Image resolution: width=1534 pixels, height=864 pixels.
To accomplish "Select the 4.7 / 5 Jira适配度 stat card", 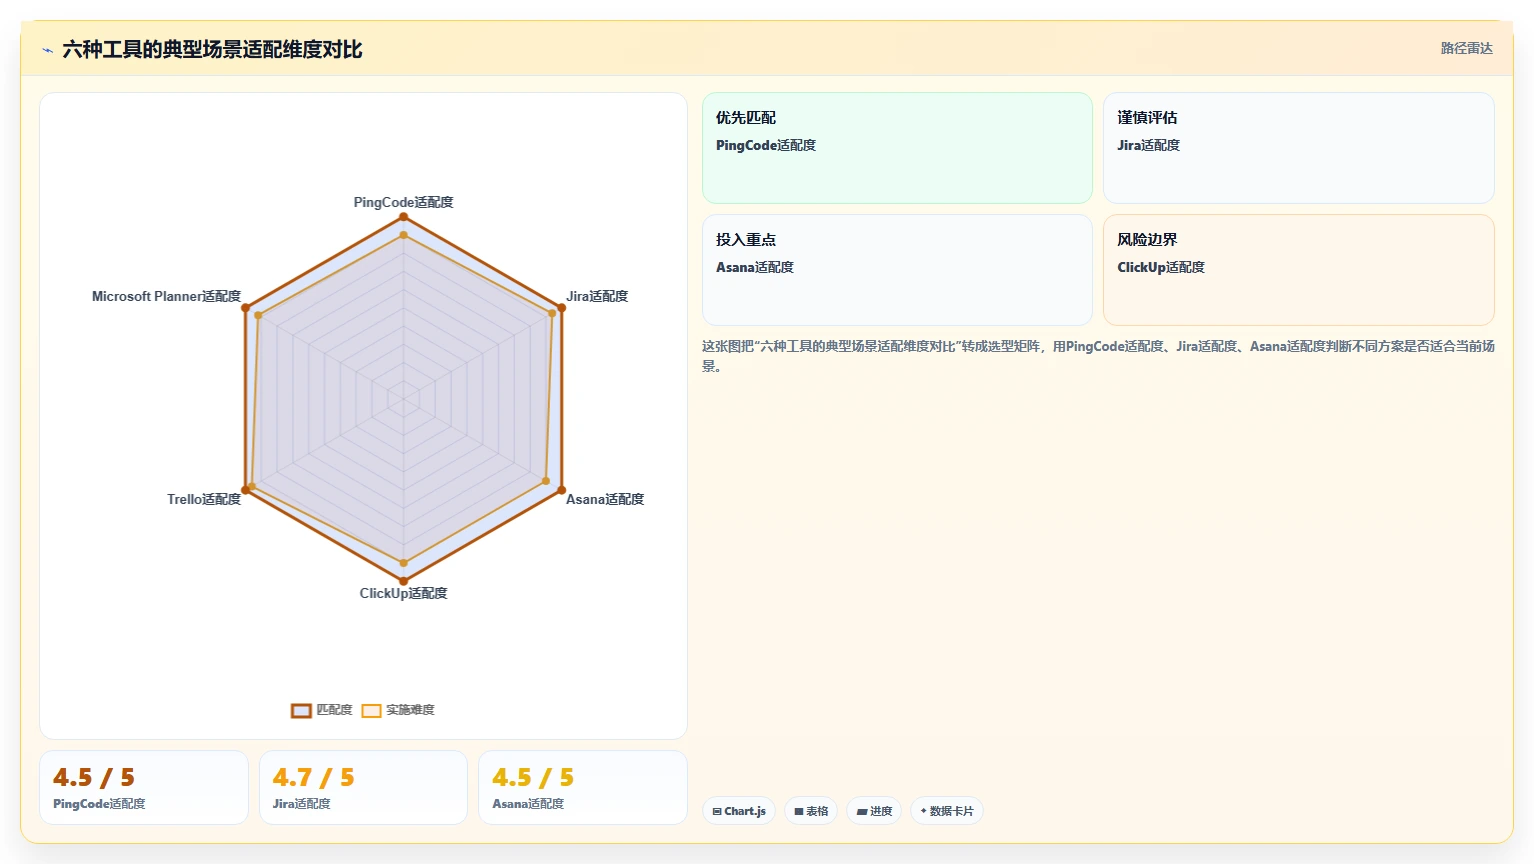I will point(363,788).
